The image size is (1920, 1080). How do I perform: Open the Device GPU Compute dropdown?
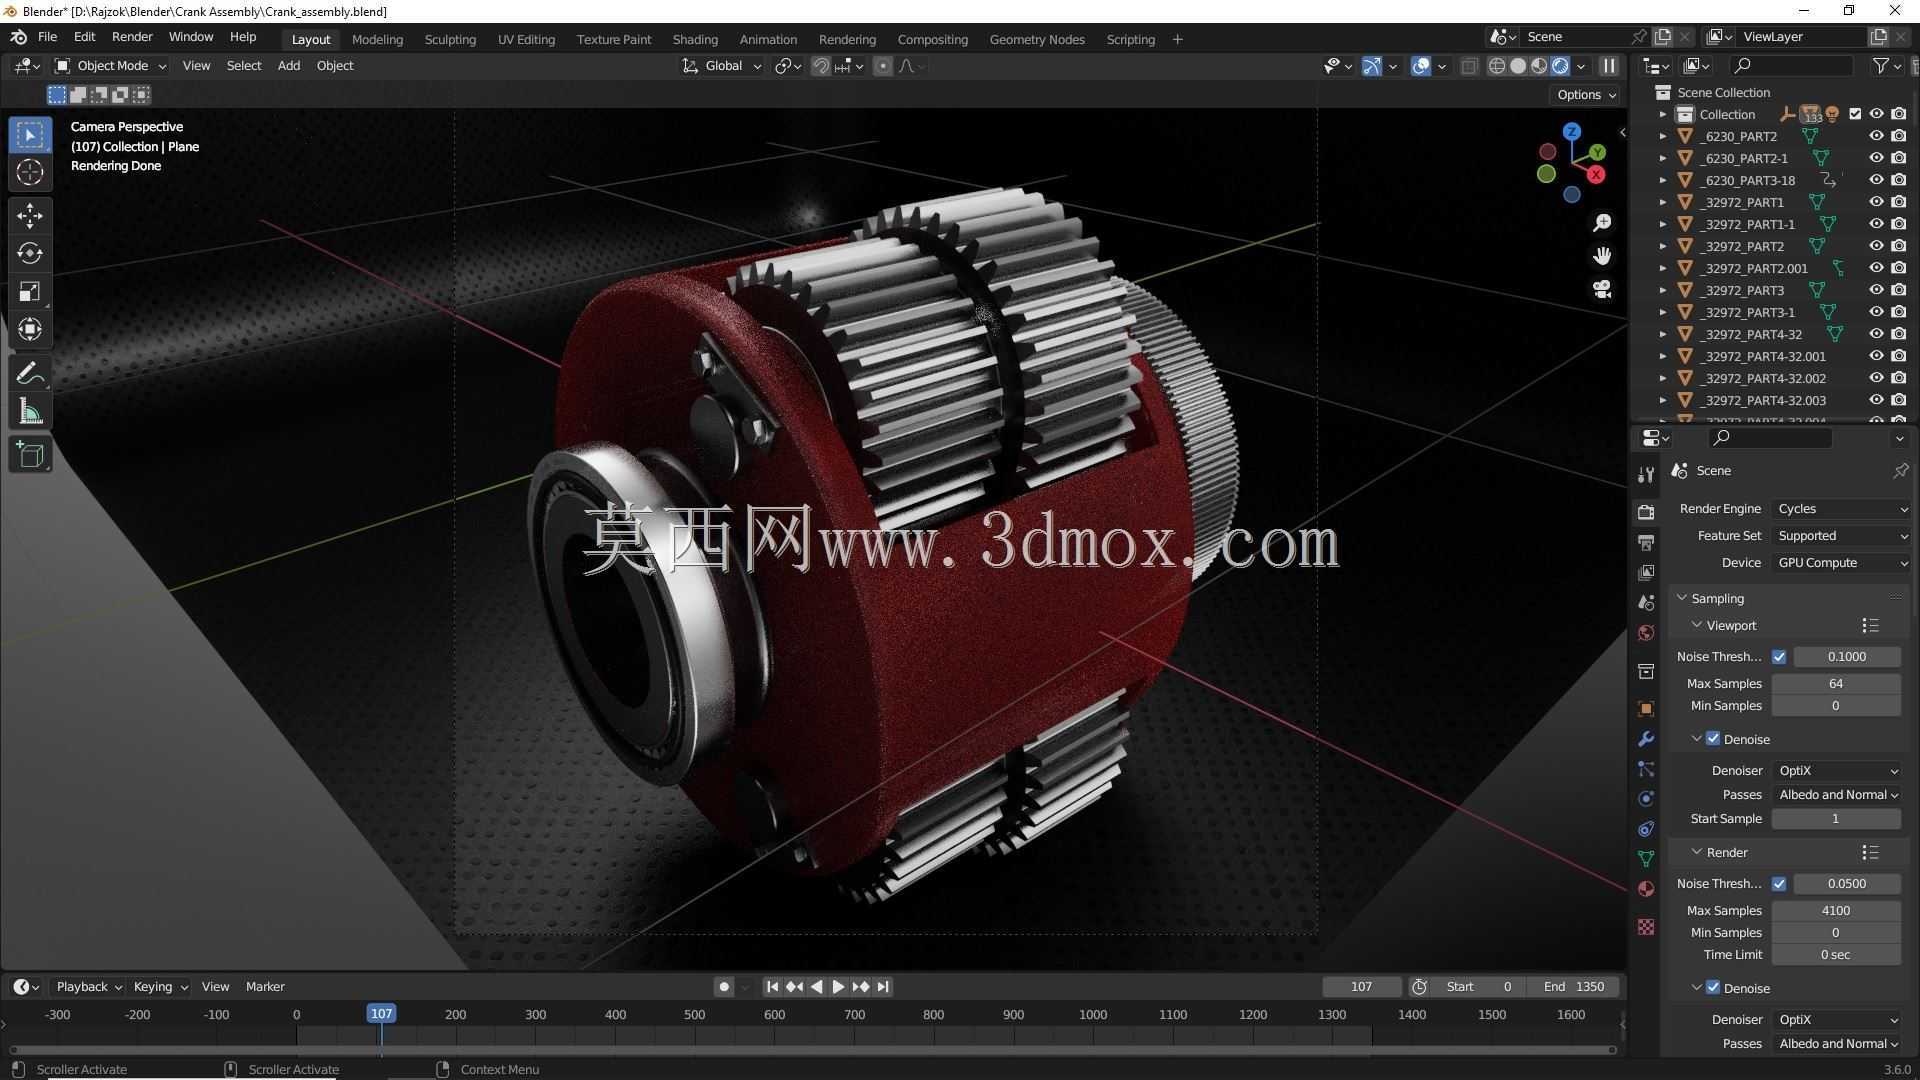(1841, 563)
